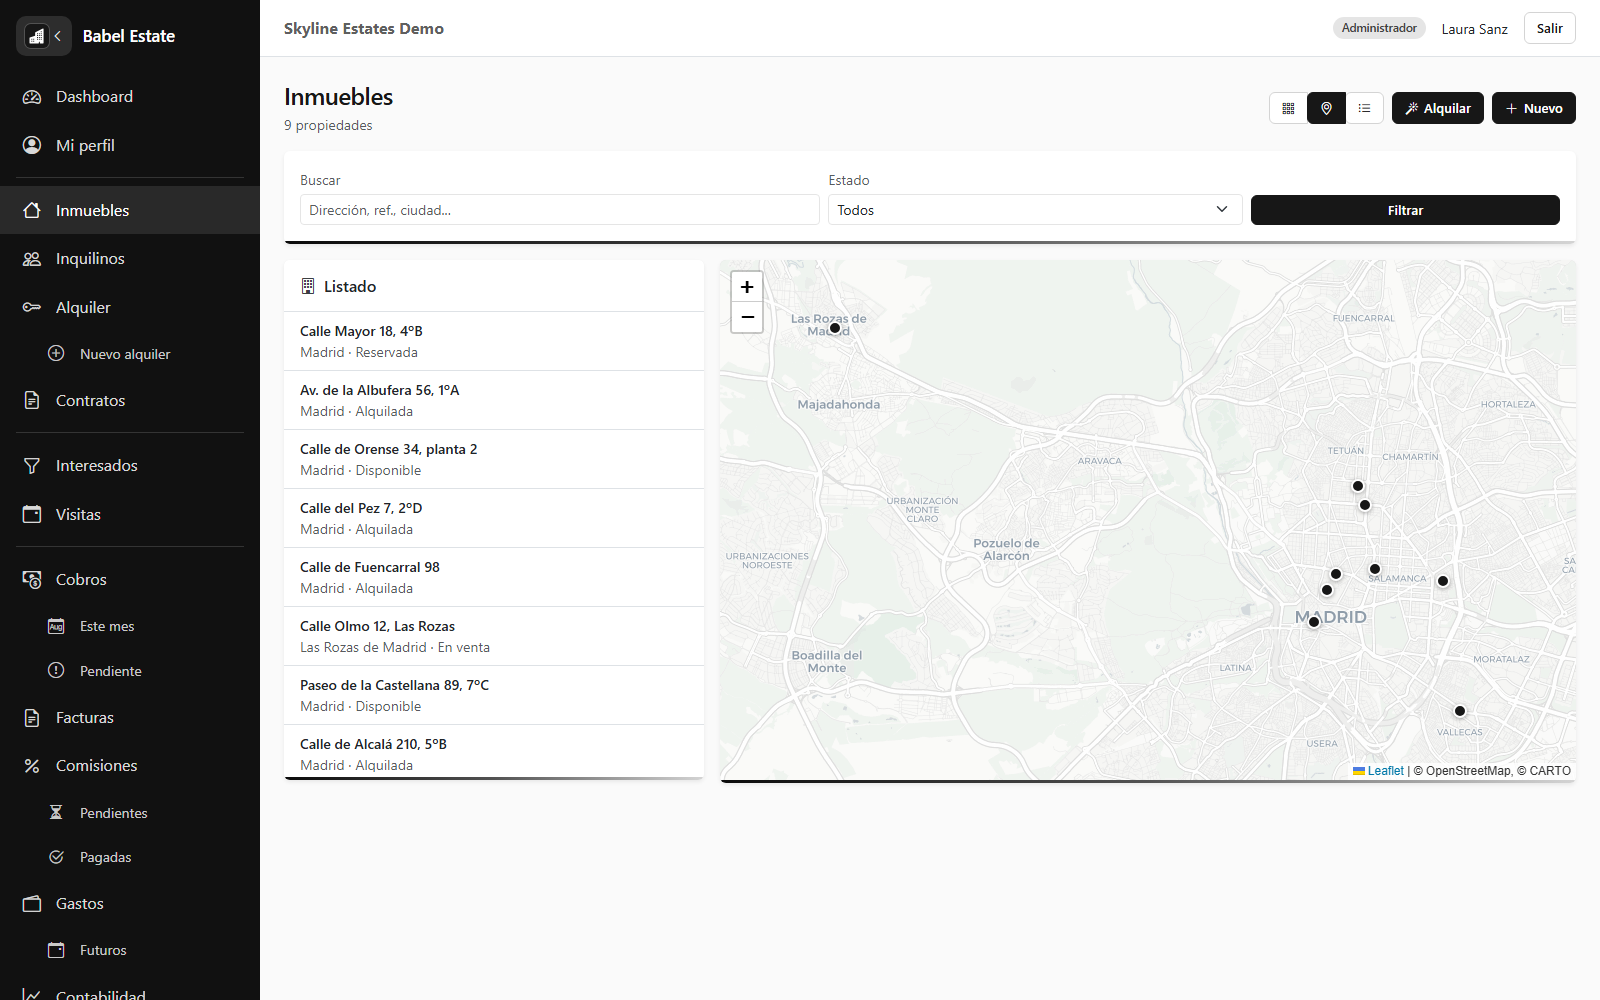Switch to map view

point(1326,108)
